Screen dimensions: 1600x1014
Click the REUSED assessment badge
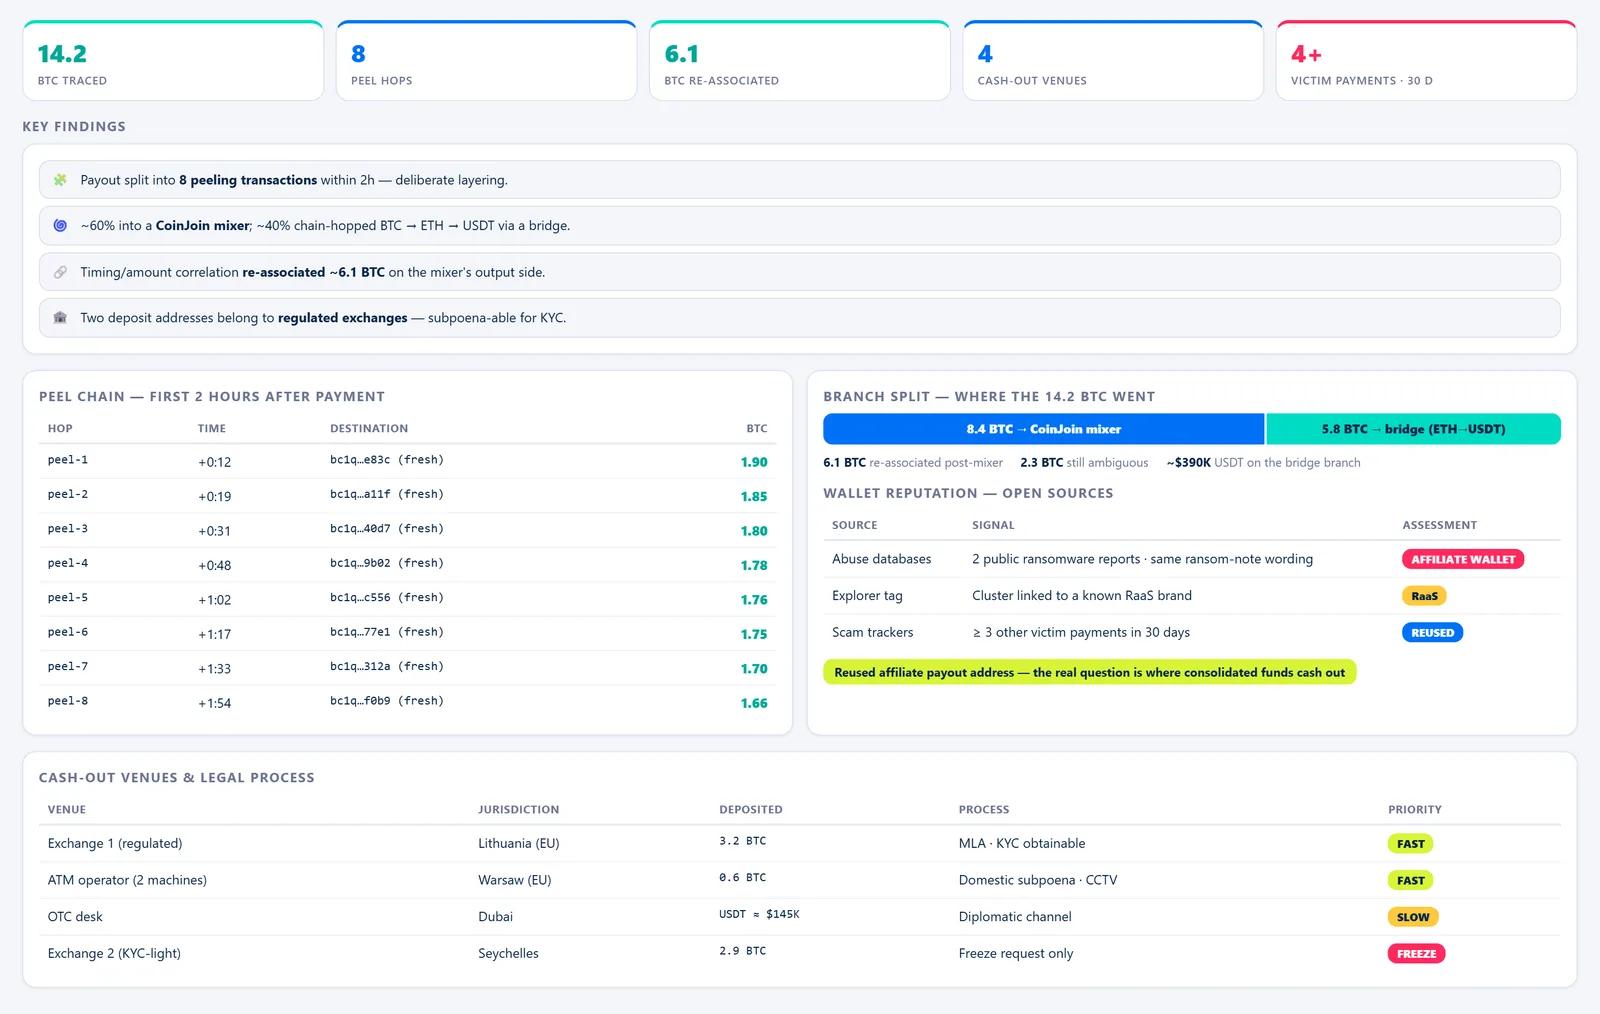[x=1432, y=632]
